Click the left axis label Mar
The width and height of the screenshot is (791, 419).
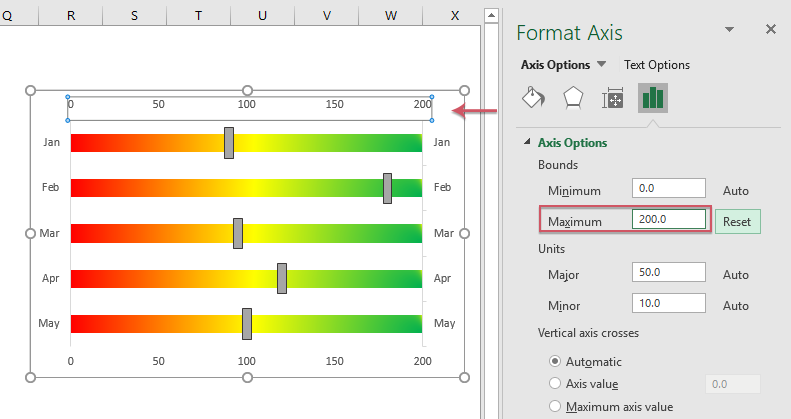(49, 233)
